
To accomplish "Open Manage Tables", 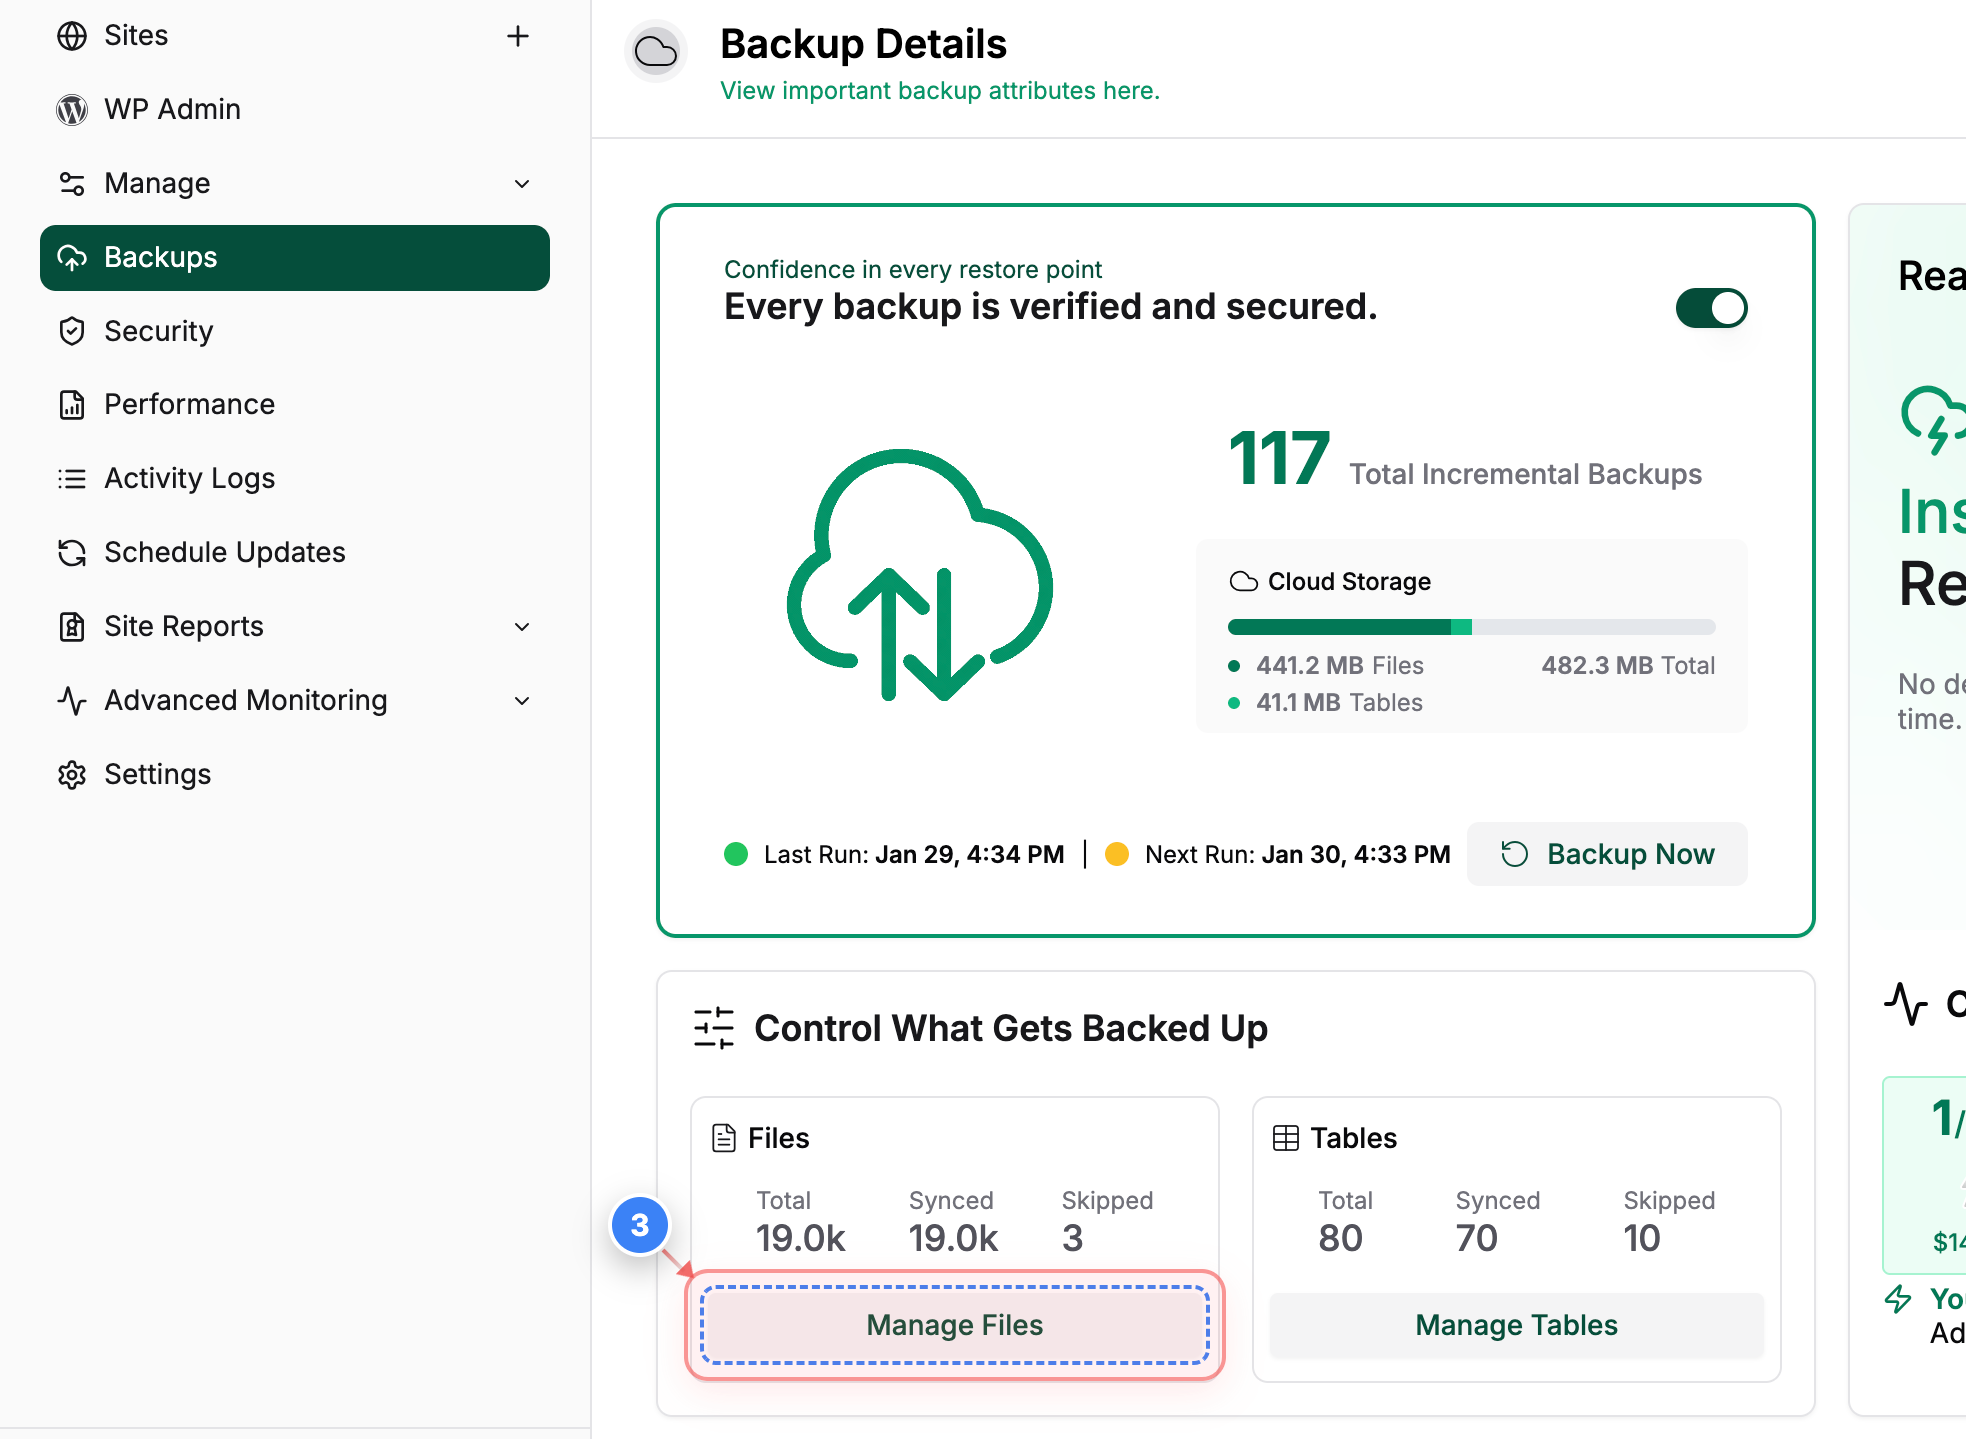I will 1516,1325.
